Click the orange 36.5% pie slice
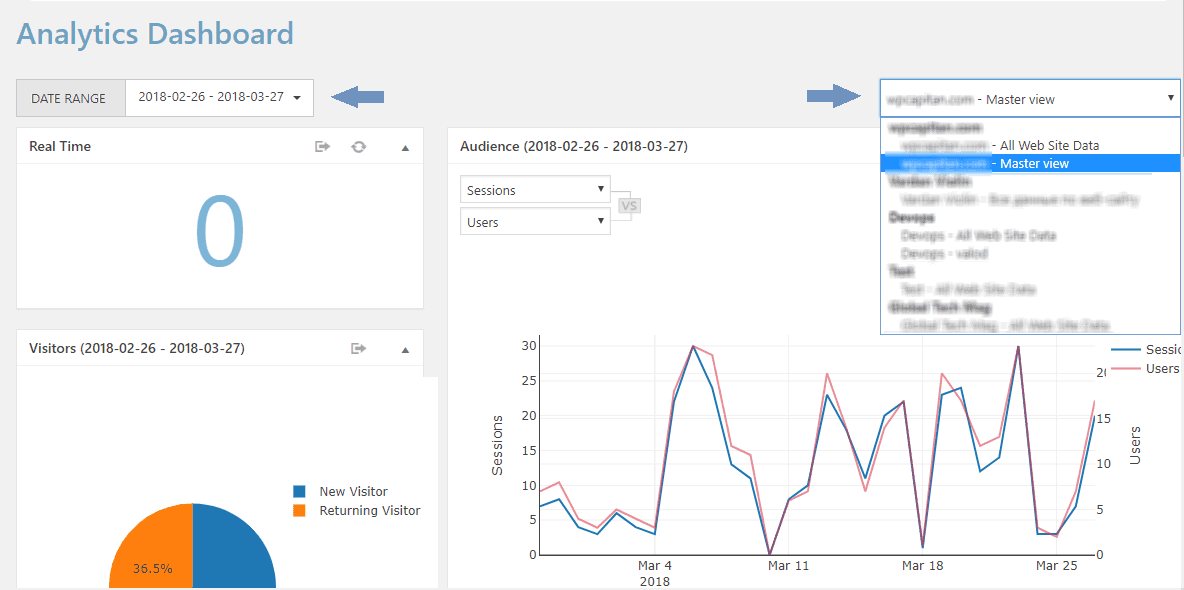The height and width of the screenshot is (590, 1184). (x=150, y=548)
